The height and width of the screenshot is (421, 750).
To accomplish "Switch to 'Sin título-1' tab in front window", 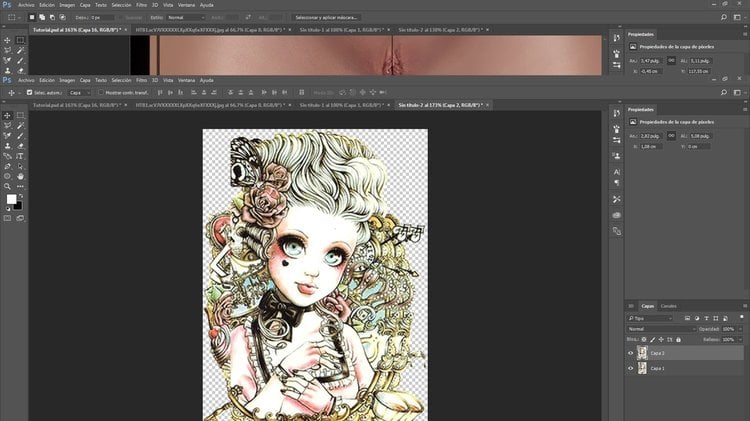I will [342, 105].
